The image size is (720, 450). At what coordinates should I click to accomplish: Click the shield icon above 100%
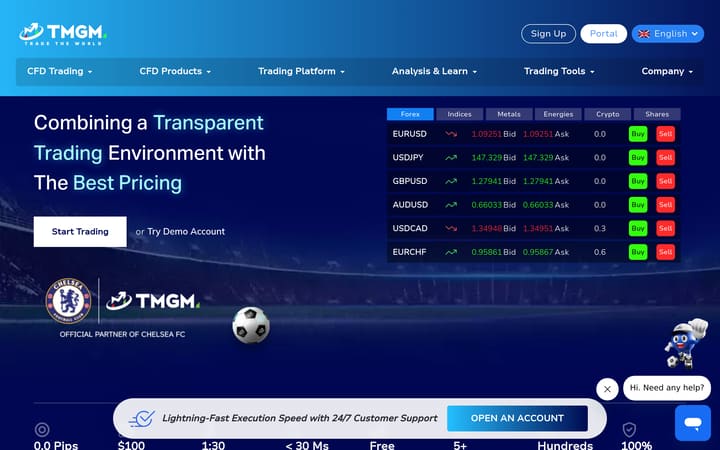click(x=629, y=430)
